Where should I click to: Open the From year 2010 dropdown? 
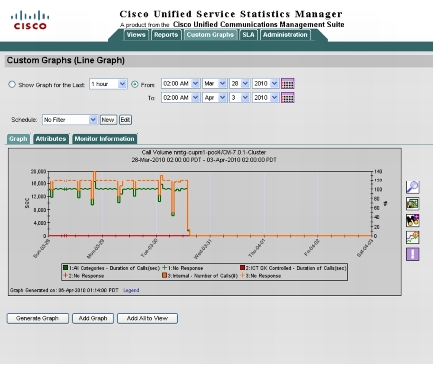point(265,84)
